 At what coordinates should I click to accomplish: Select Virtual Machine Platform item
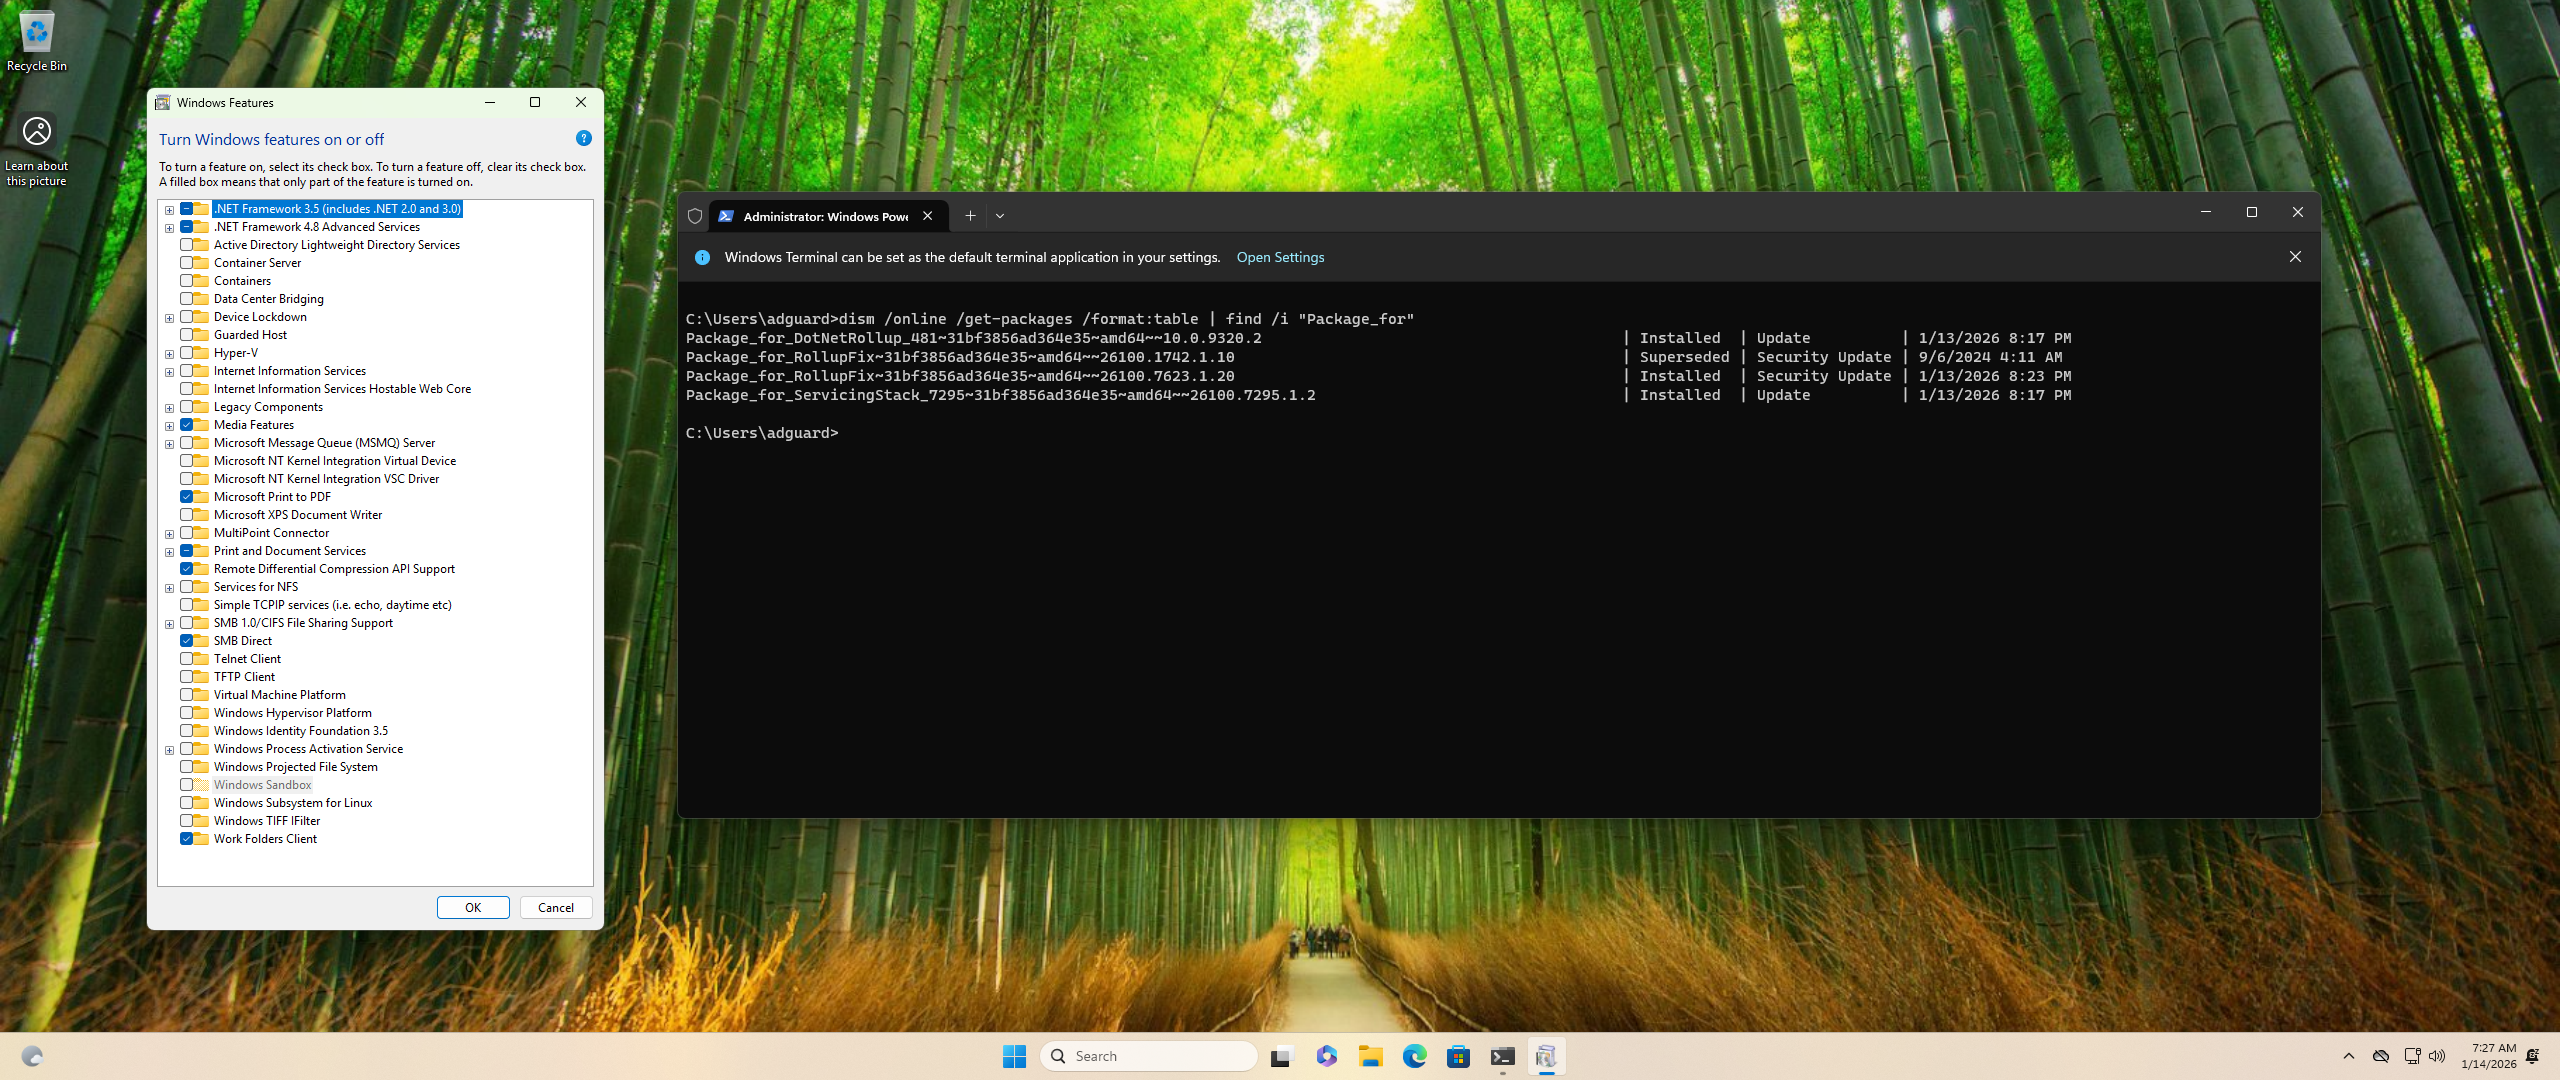coord(279,695)
